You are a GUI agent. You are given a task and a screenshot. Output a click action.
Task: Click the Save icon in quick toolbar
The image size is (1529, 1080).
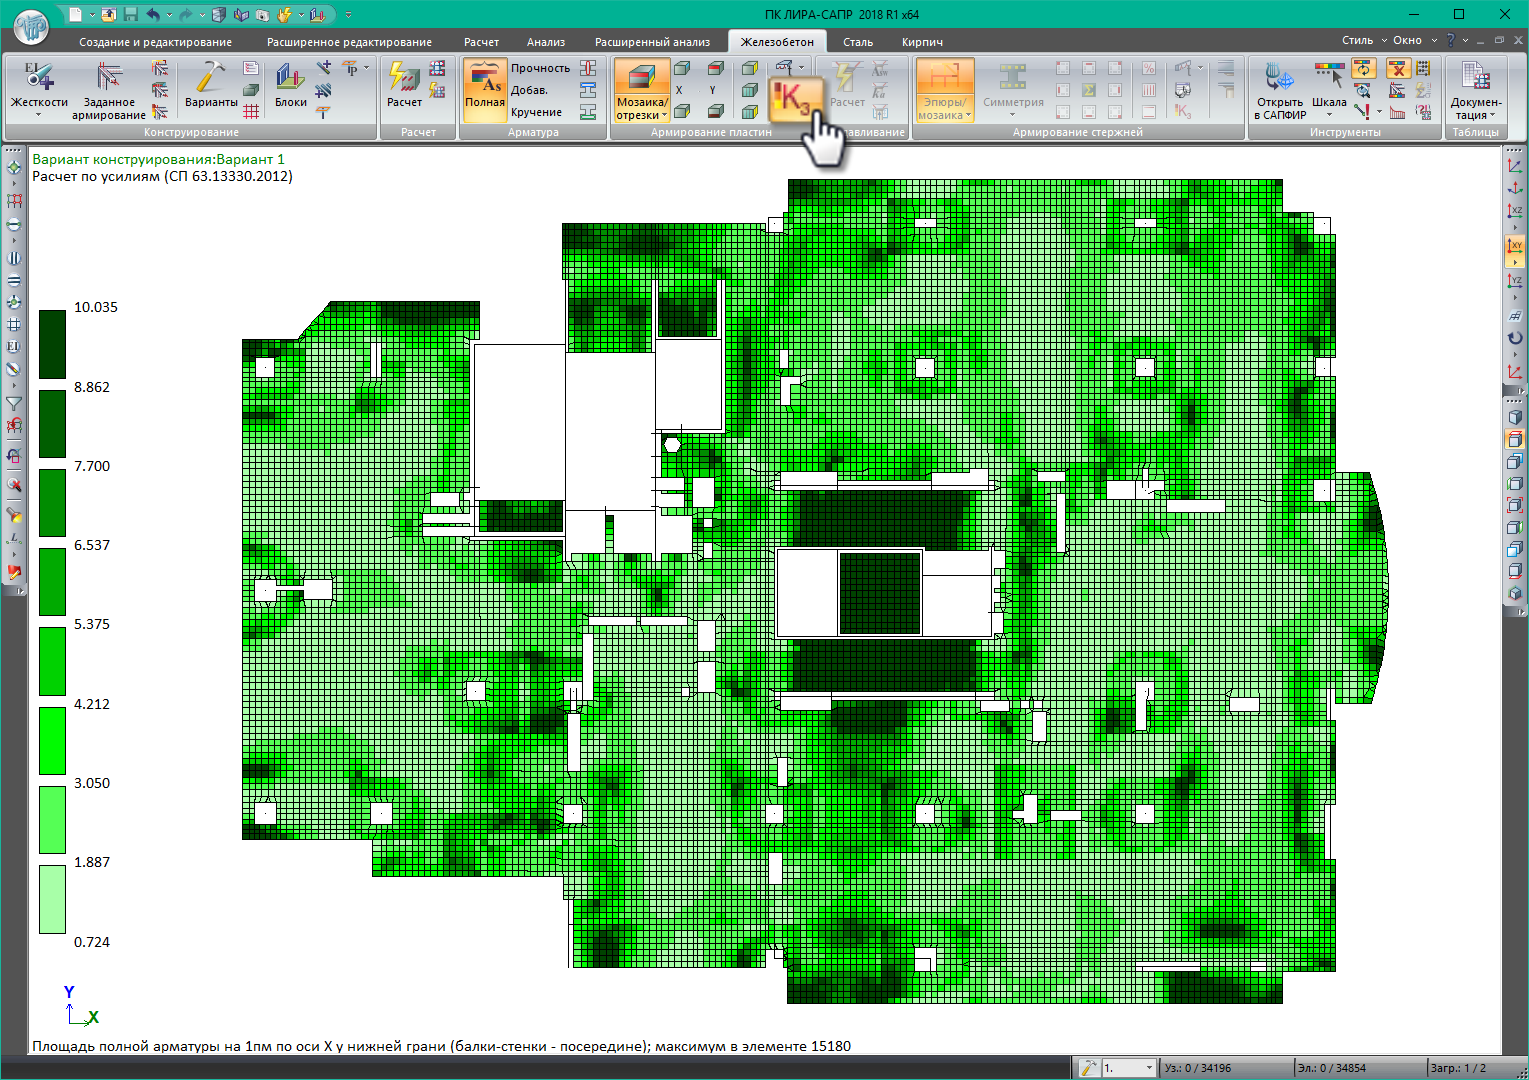pos(130,15)
